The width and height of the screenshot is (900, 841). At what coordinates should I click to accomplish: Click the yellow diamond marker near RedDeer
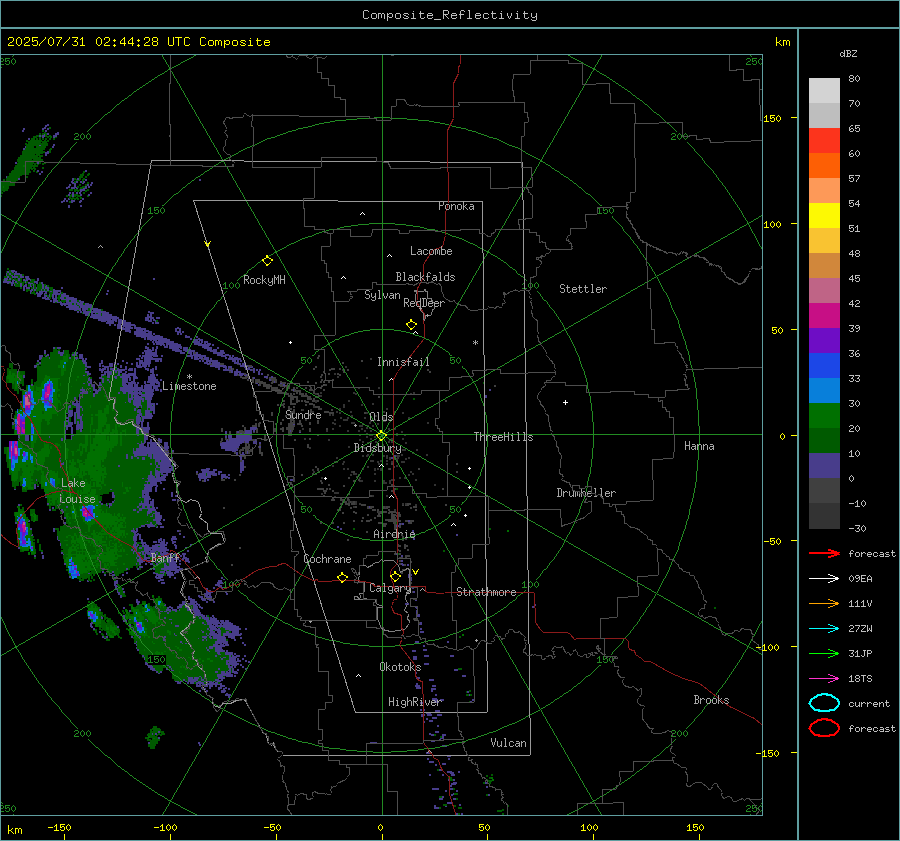pyautogui.click(x=411, y=325)
